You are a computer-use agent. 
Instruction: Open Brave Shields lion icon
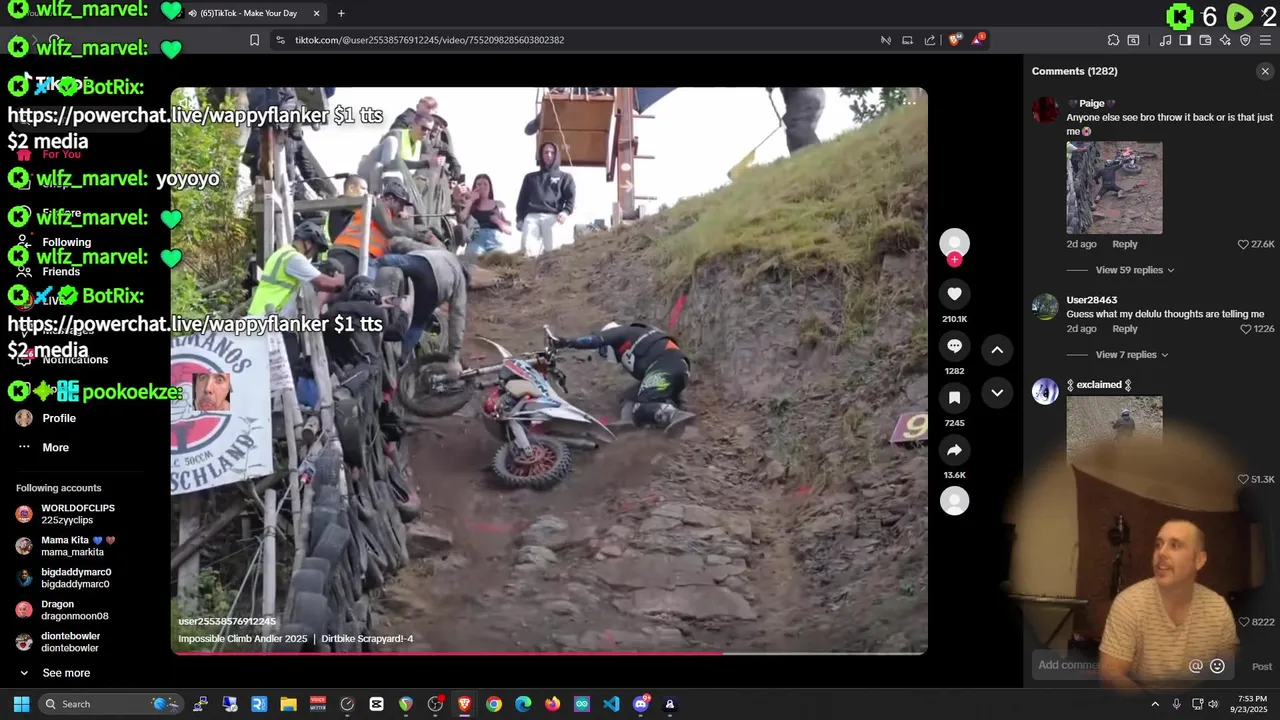[x=955, y=40]
